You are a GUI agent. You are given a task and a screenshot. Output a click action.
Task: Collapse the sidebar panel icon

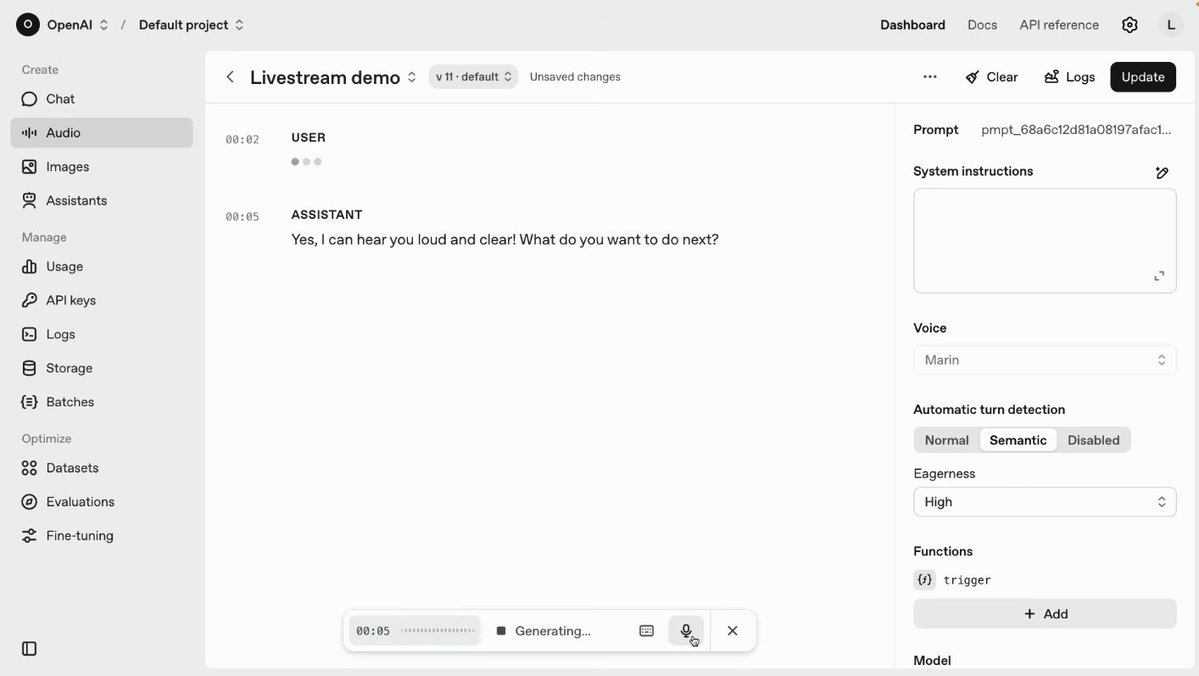29,649
